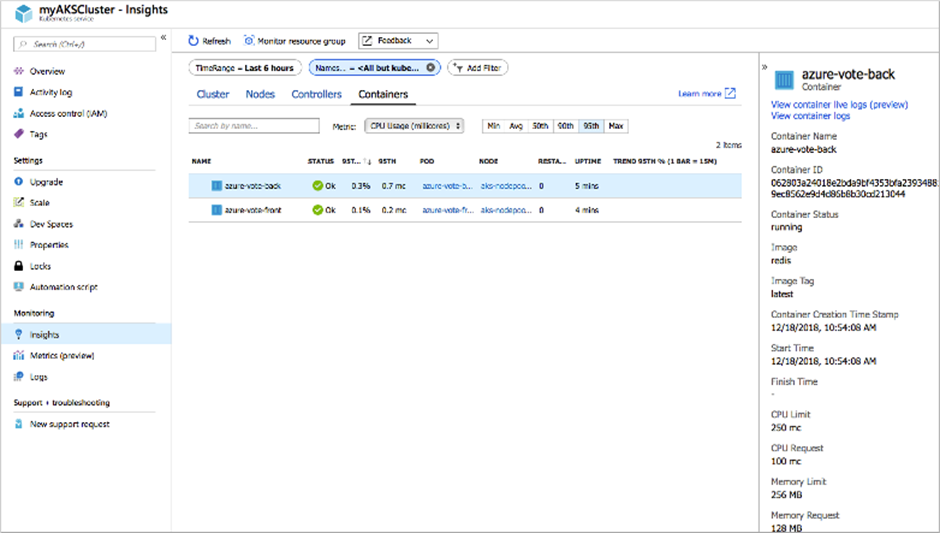Switch to the Controllers tab

coord(317,94)
